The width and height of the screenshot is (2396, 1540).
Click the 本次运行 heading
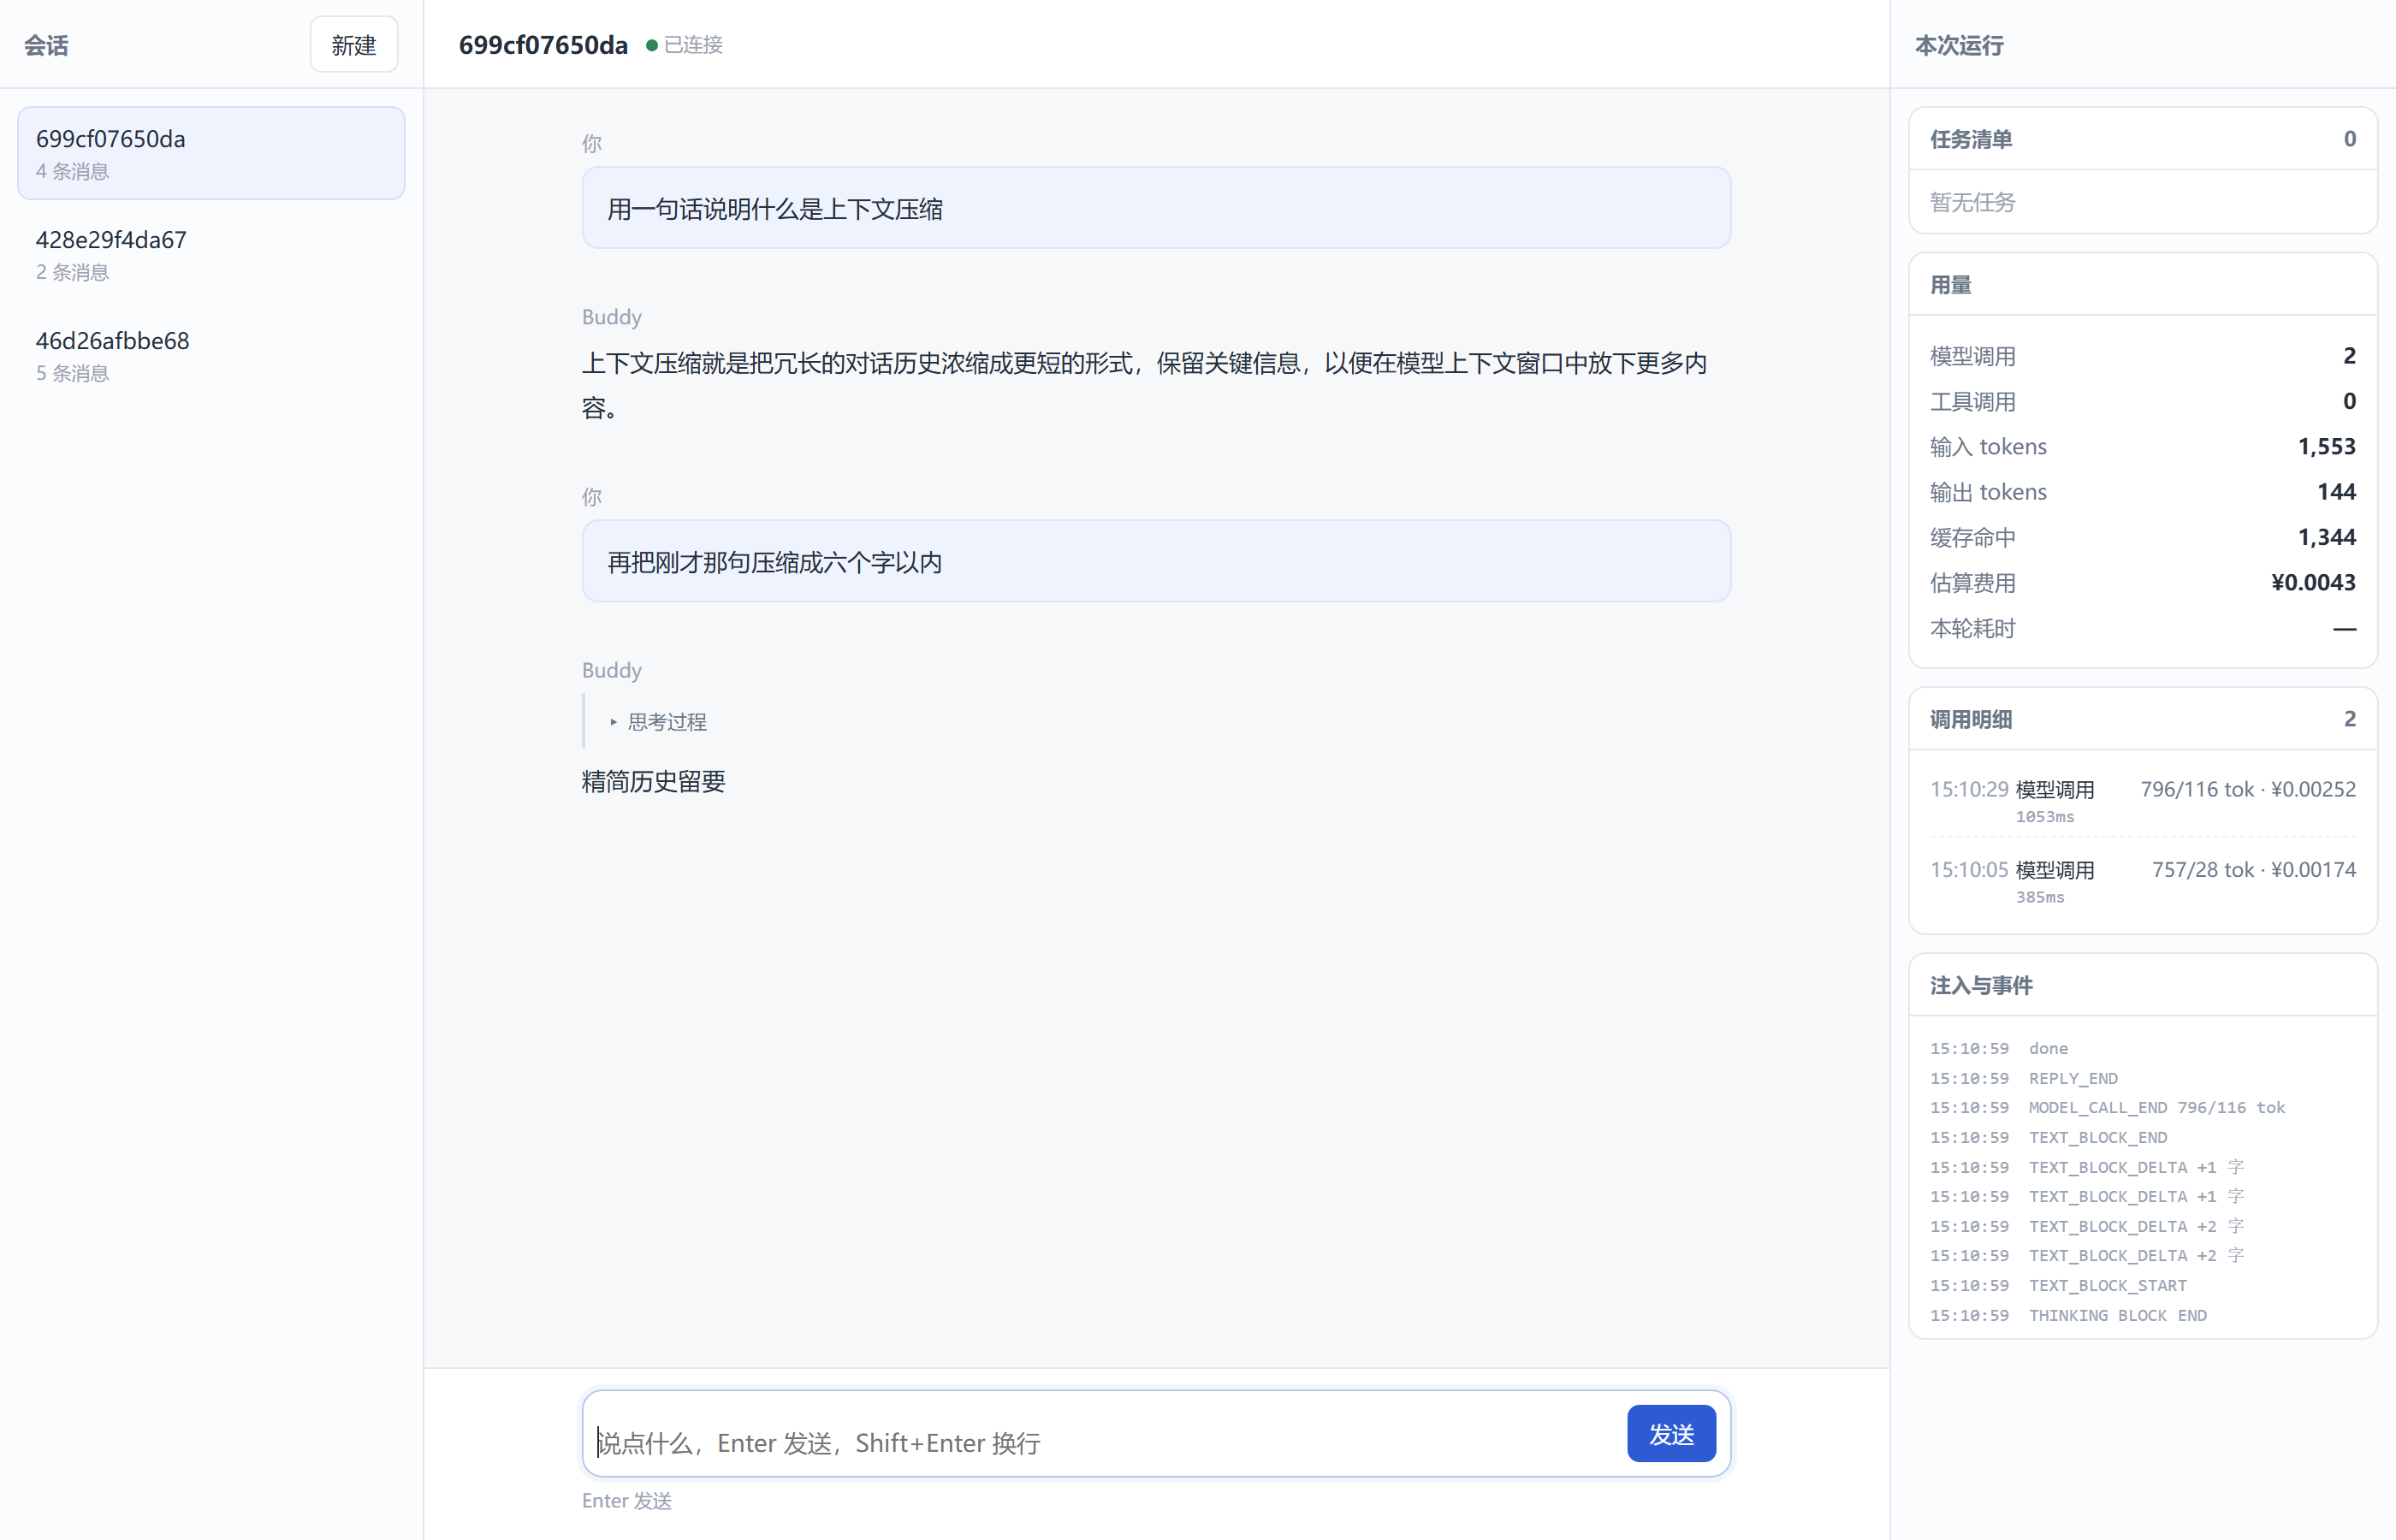tap(1958, 45)
